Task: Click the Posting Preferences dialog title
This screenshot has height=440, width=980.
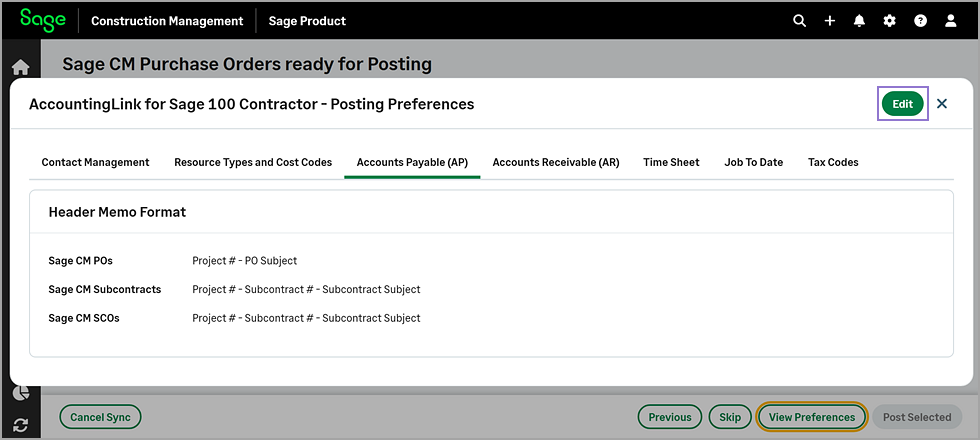Action: pyautogui.click(x=251, y=104)
